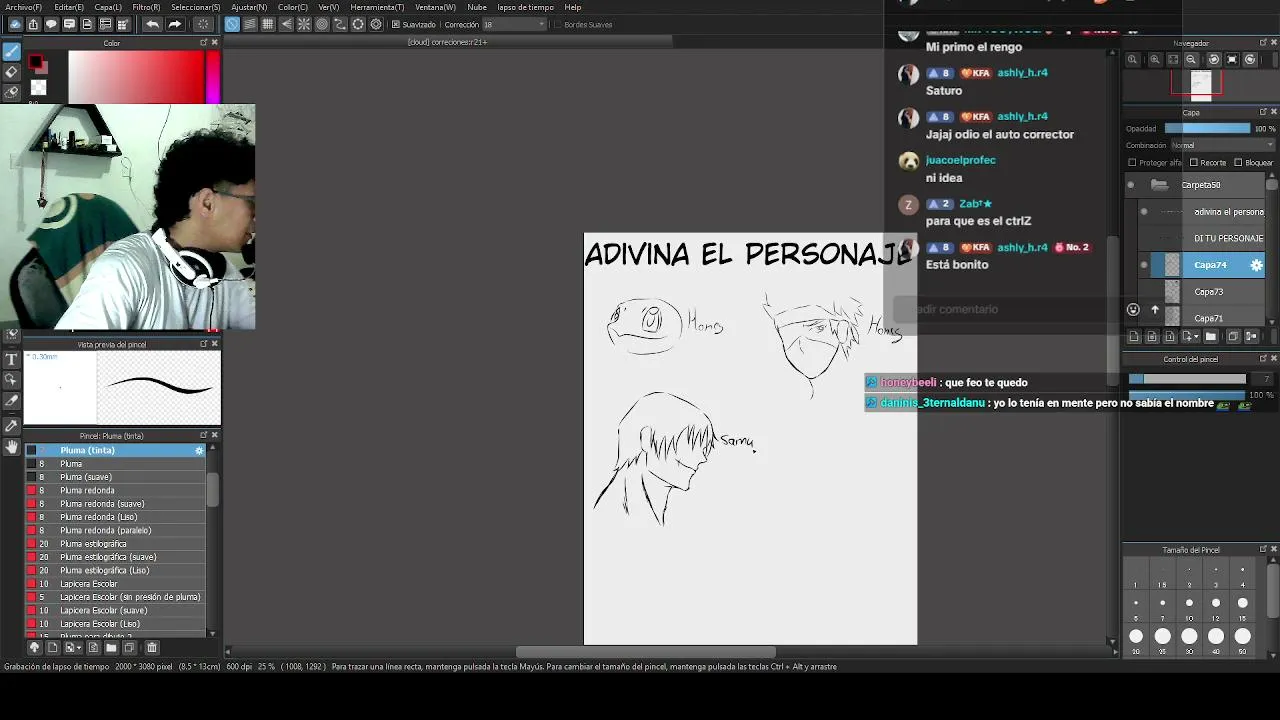
Task: Rotate canvas right in Navegador
Action: [1250, 60]
